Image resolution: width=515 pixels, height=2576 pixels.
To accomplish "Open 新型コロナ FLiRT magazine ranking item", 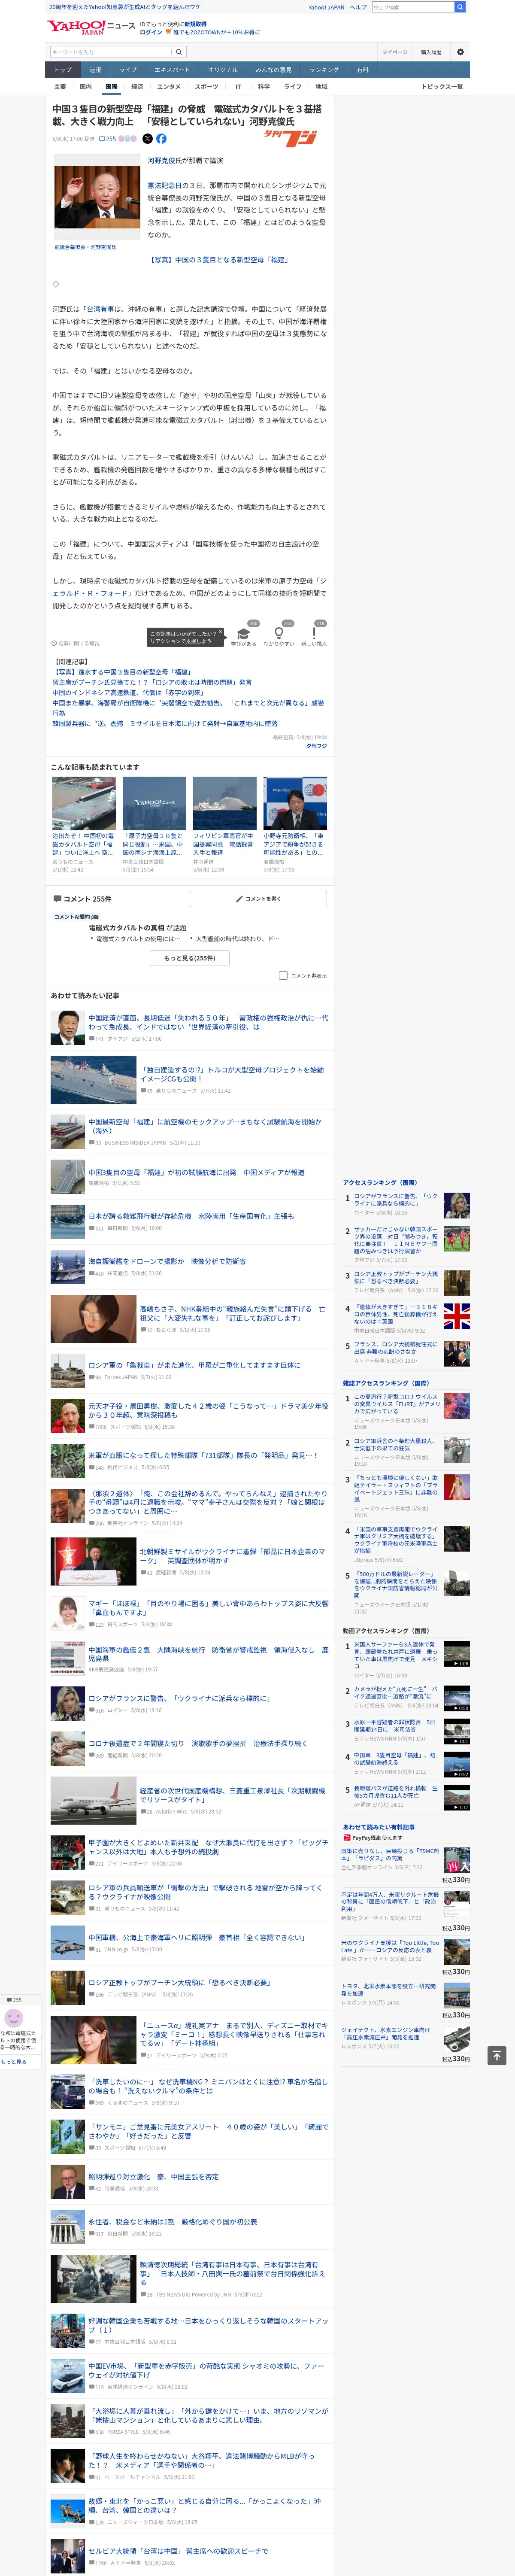I will point(397,1404).
